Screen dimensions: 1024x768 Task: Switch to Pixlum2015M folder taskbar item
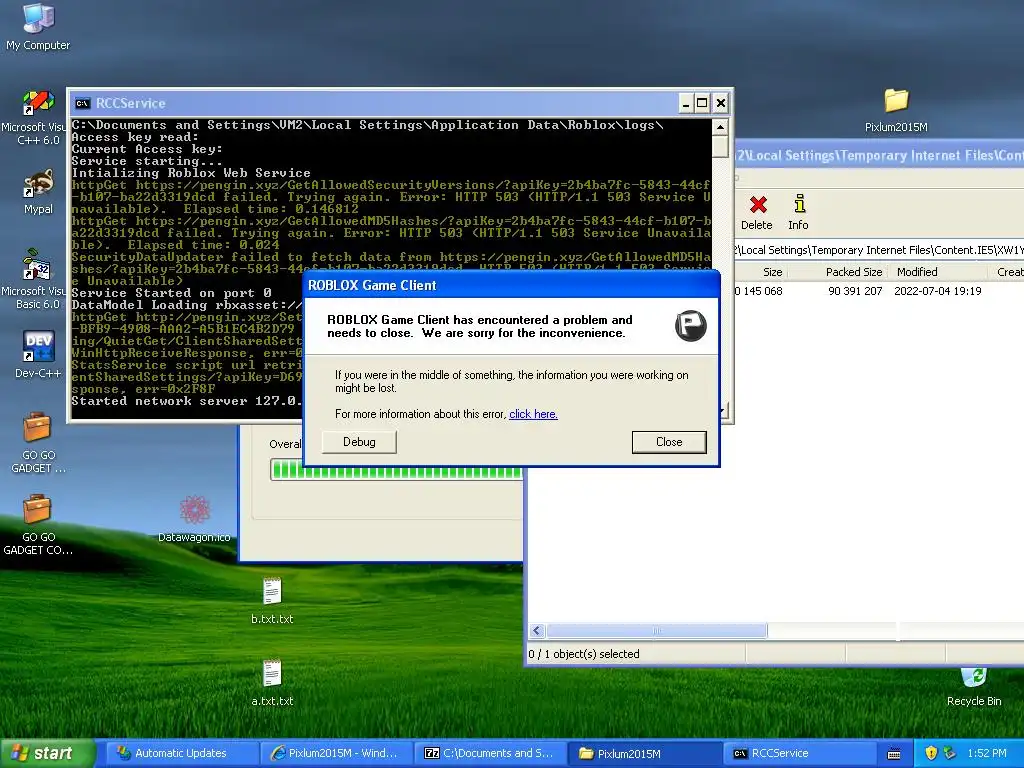coord(646,753)
